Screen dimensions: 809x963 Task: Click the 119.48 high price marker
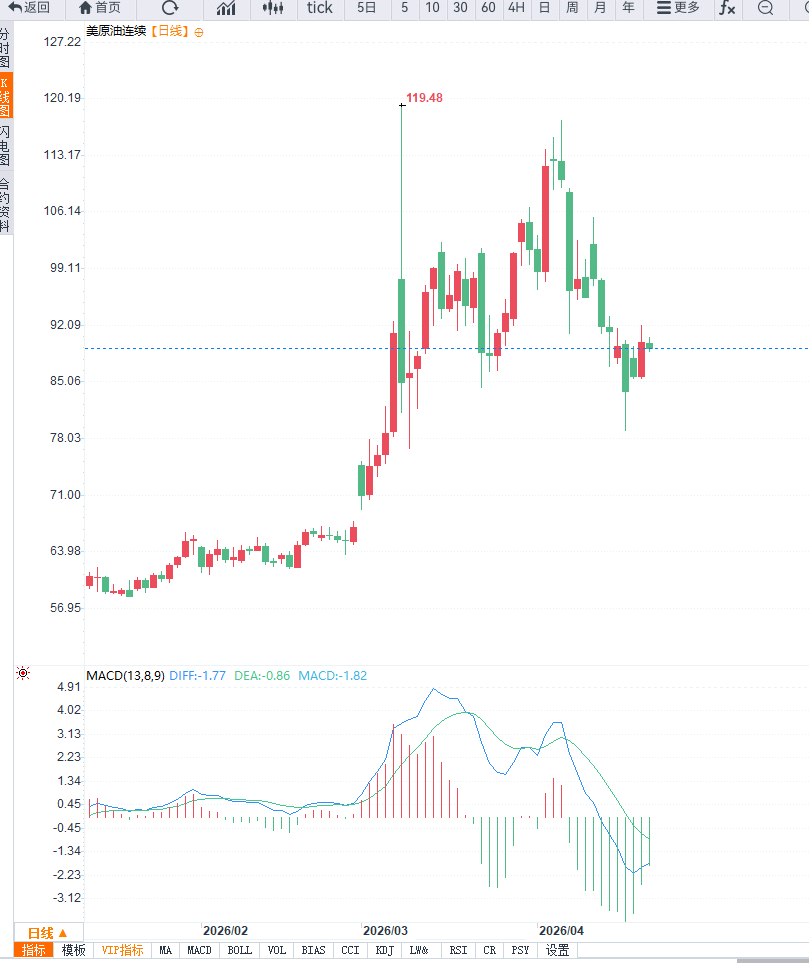tap(424, 98)
